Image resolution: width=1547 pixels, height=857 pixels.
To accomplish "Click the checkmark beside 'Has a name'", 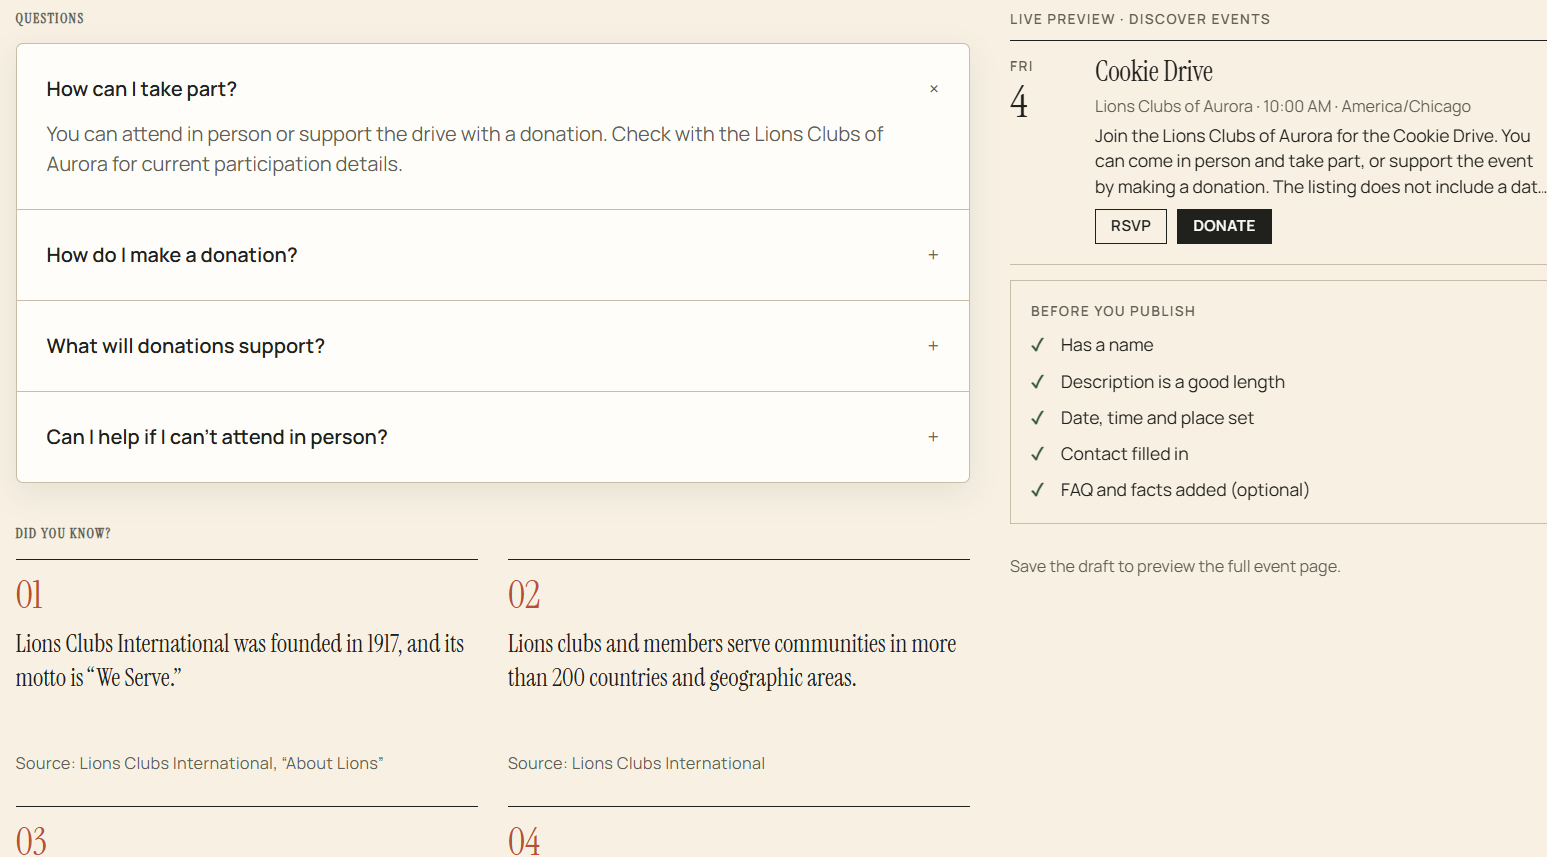I will [1038, 345].
